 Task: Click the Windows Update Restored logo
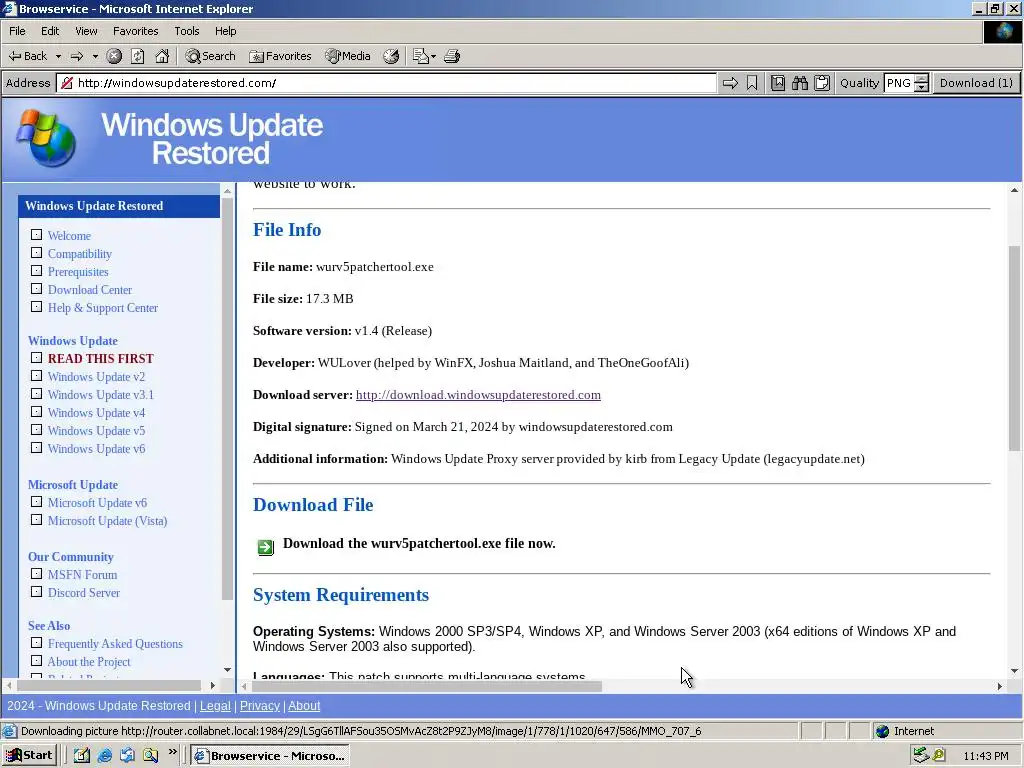[x=170, y=138]
